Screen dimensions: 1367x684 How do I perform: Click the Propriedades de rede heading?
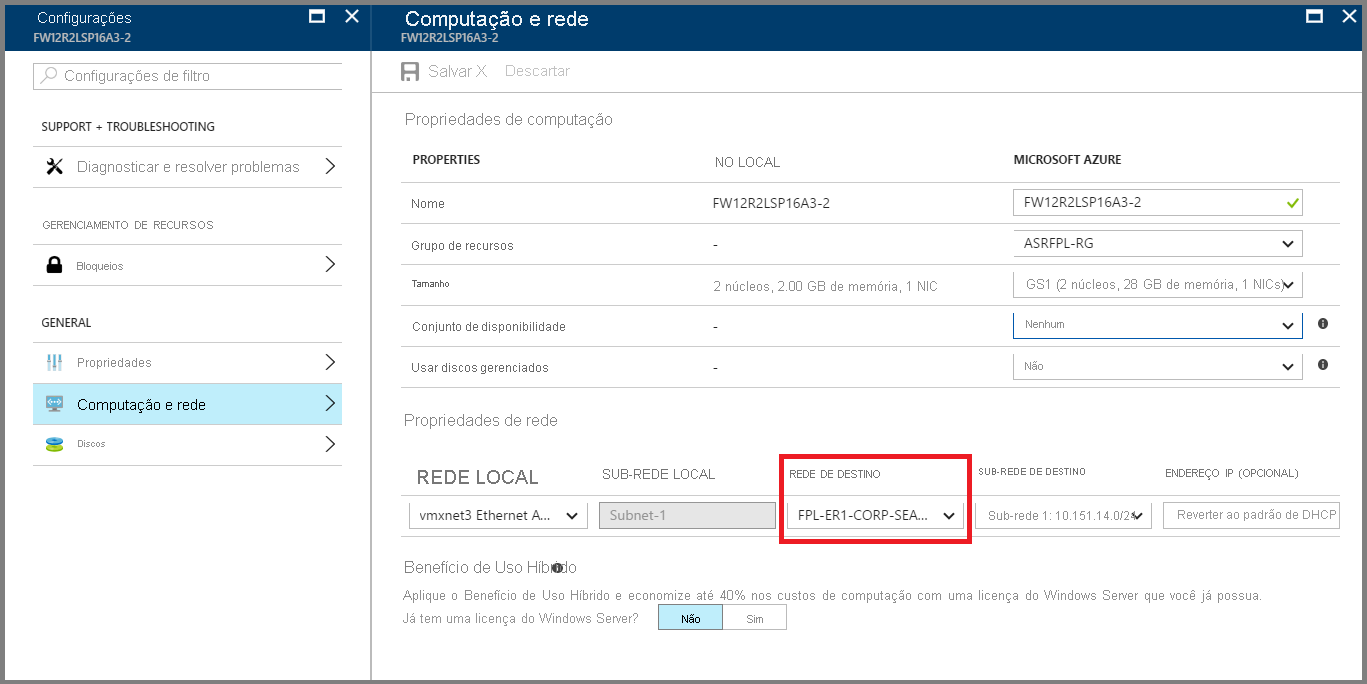(481, 420)
